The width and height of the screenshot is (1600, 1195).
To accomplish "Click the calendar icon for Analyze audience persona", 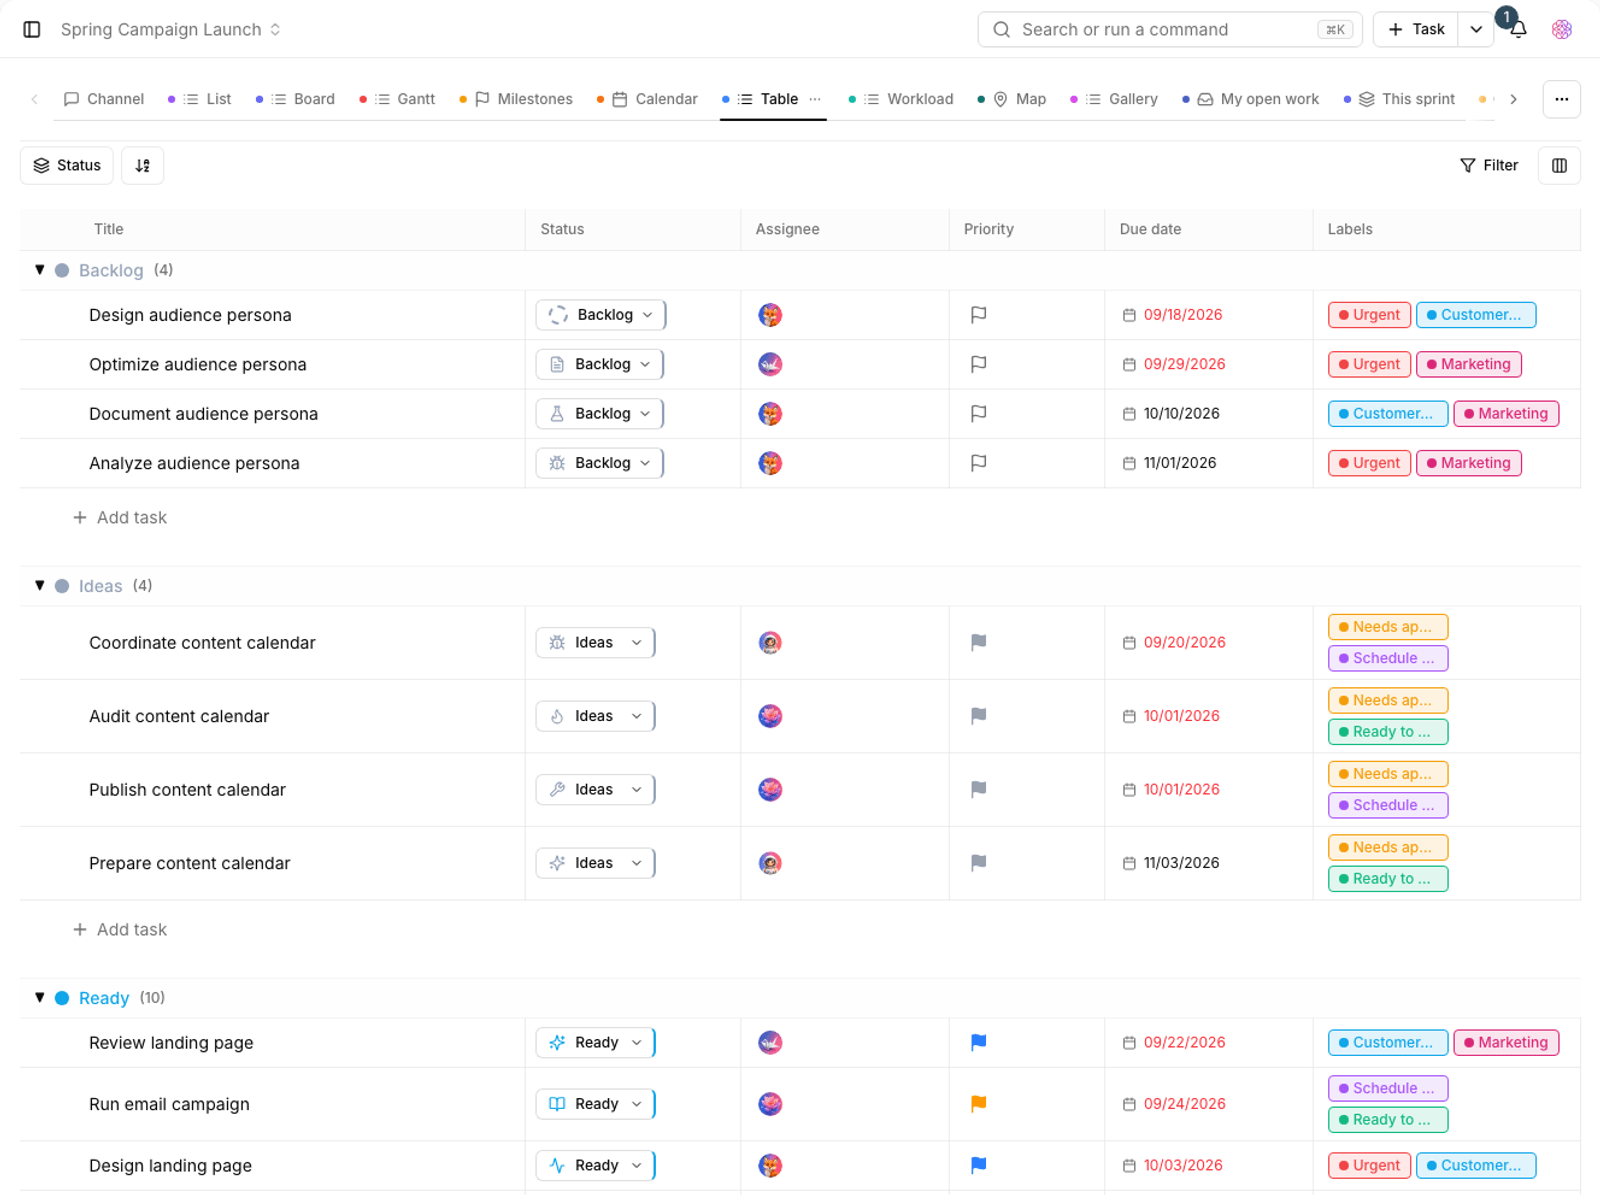I will point(1129,463).
